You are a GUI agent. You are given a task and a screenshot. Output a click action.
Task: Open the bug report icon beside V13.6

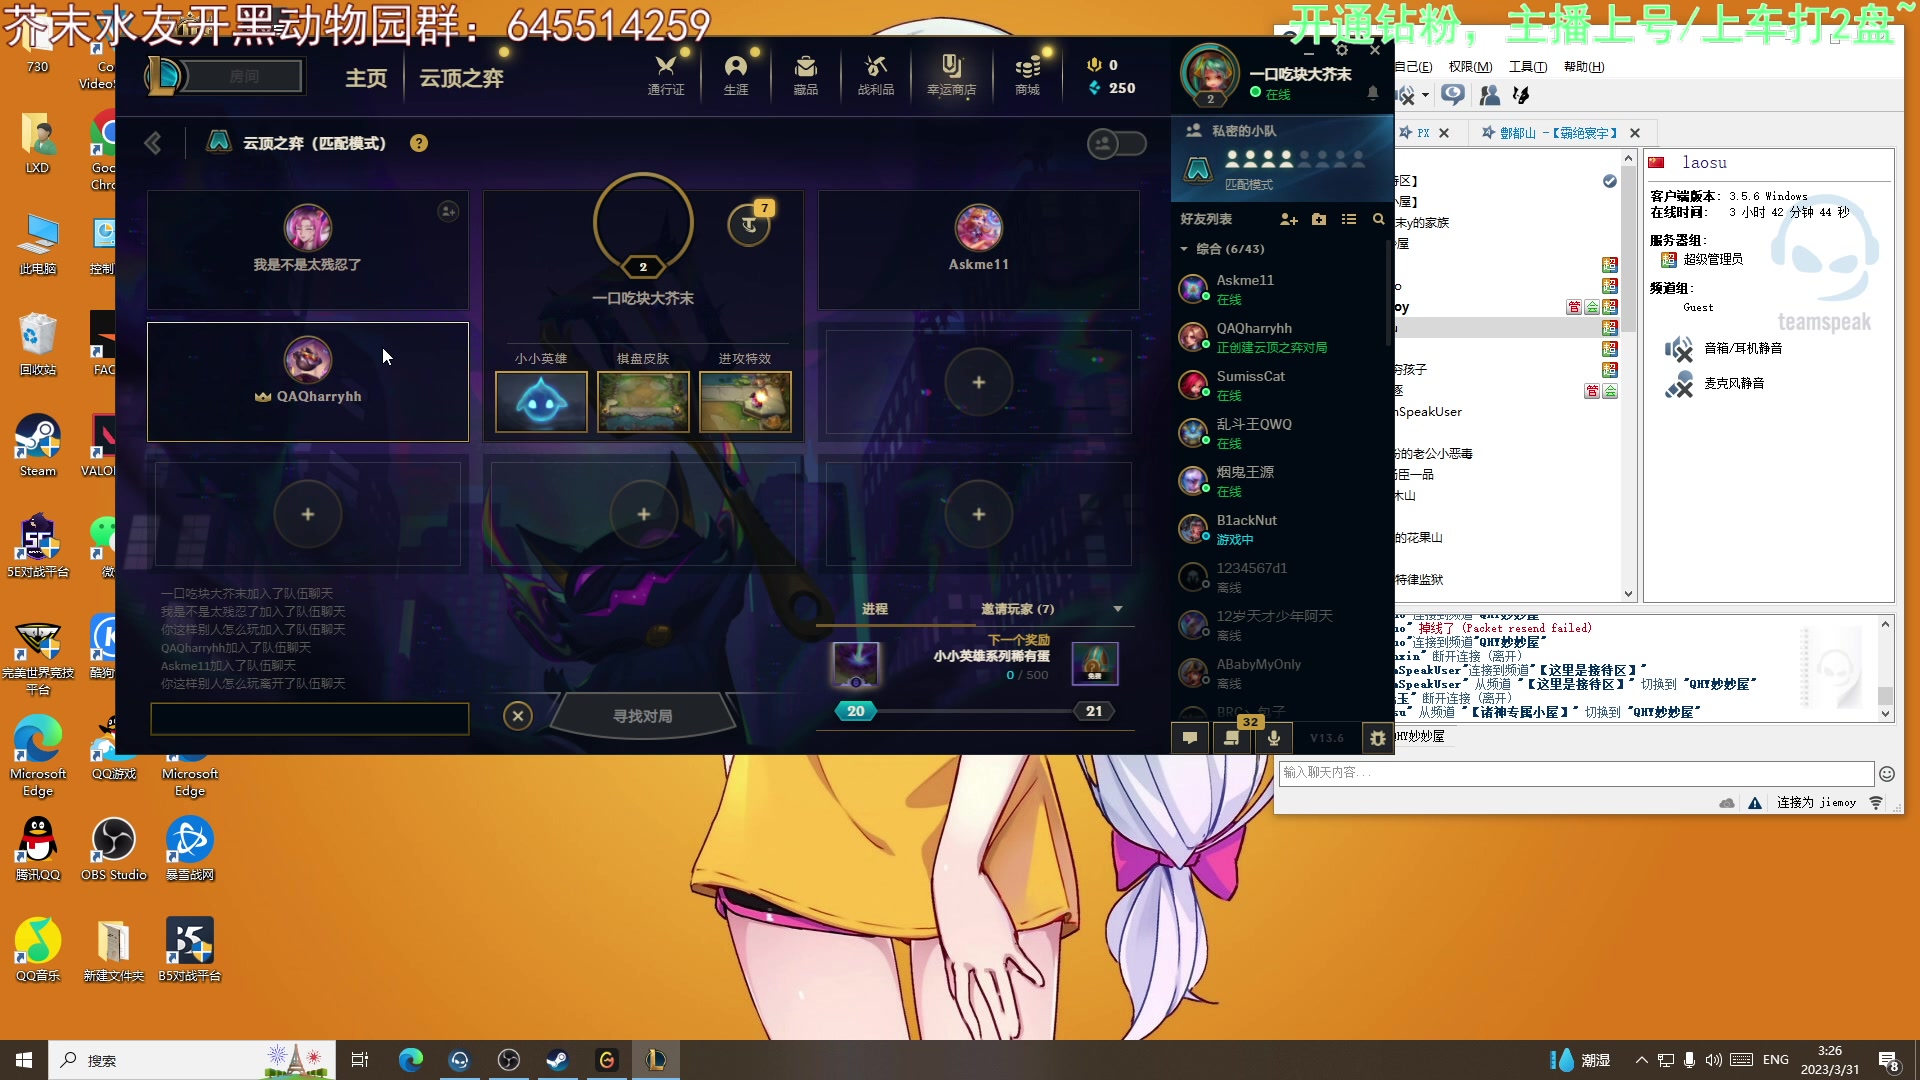pyautogui.click(x=1377, y=738)
